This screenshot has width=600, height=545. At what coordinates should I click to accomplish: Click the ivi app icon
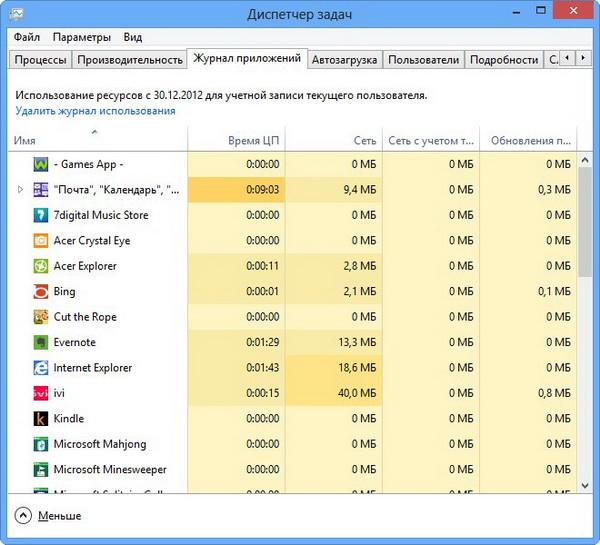coord(41,393)
